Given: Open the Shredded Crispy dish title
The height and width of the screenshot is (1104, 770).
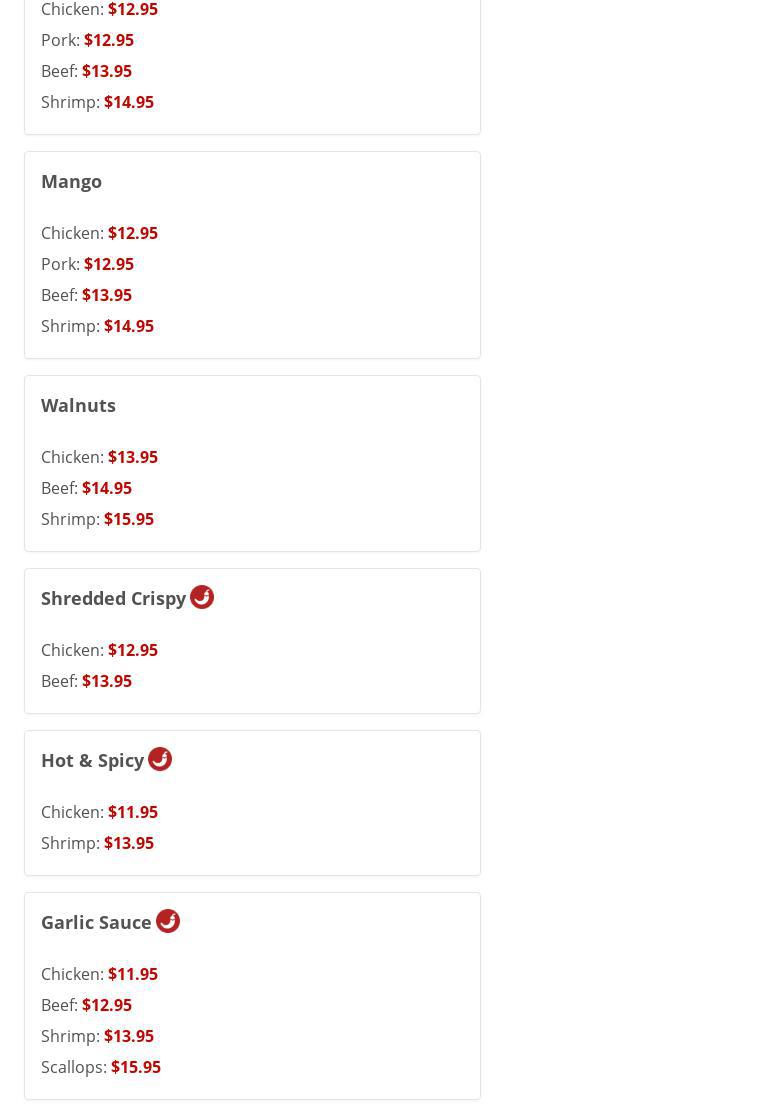Looking at the screenshot, I should (x=113, y=598).
